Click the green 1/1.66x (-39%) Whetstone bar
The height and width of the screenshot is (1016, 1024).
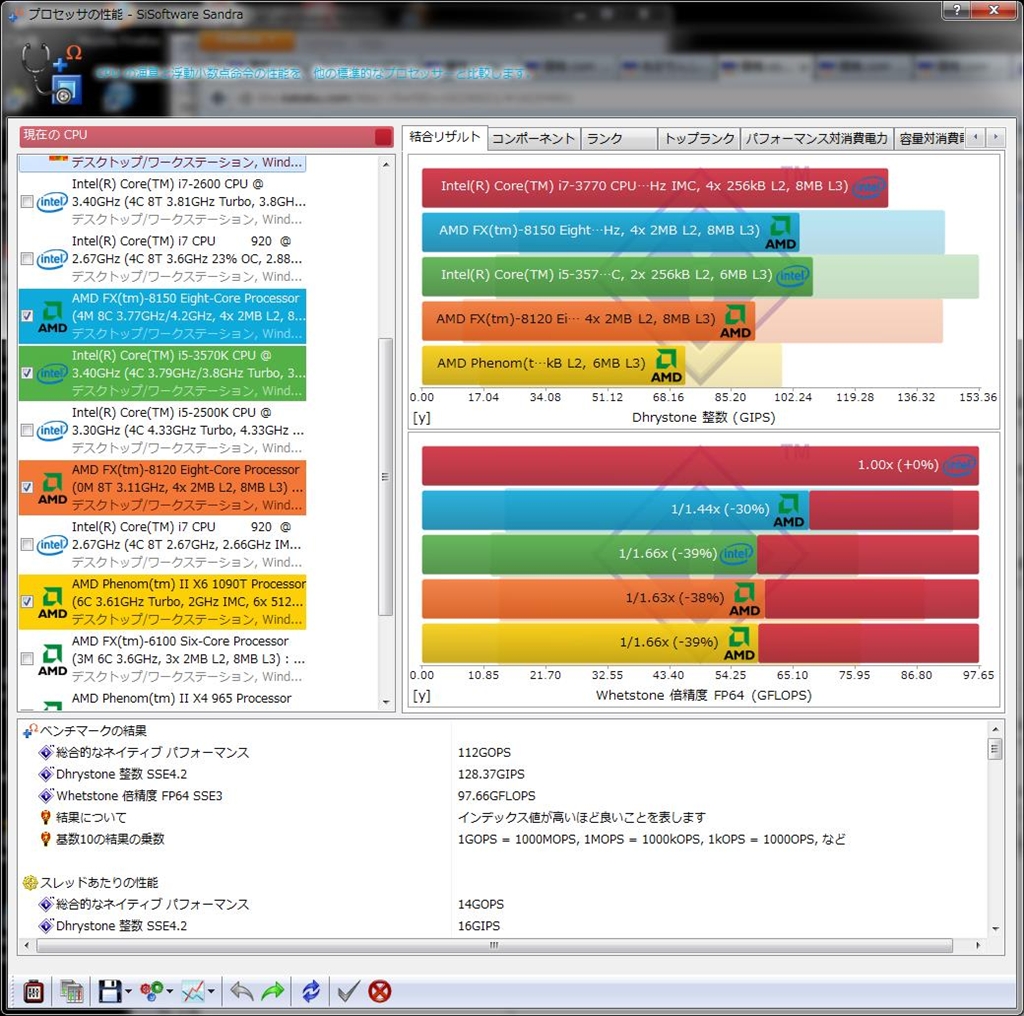[589, 554]
